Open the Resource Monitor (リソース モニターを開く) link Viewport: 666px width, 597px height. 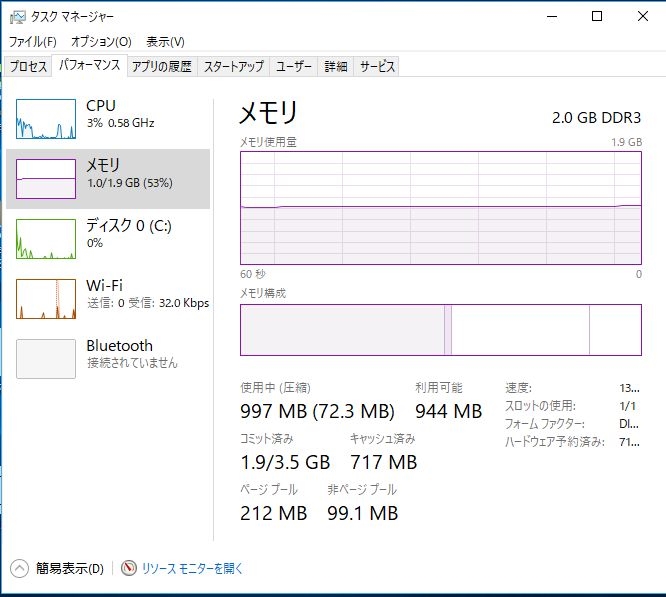(x=193, y=568)
